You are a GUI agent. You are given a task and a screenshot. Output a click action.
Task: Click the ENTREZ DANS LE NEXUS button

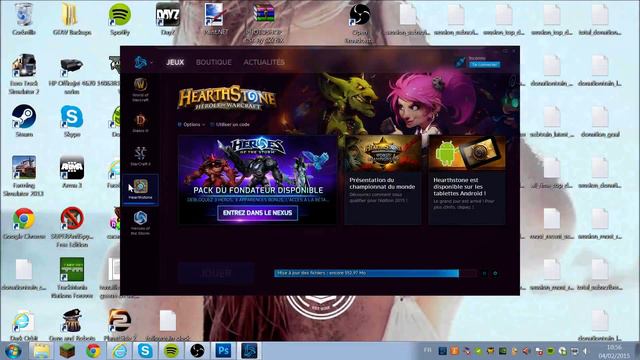click(258, 213)
